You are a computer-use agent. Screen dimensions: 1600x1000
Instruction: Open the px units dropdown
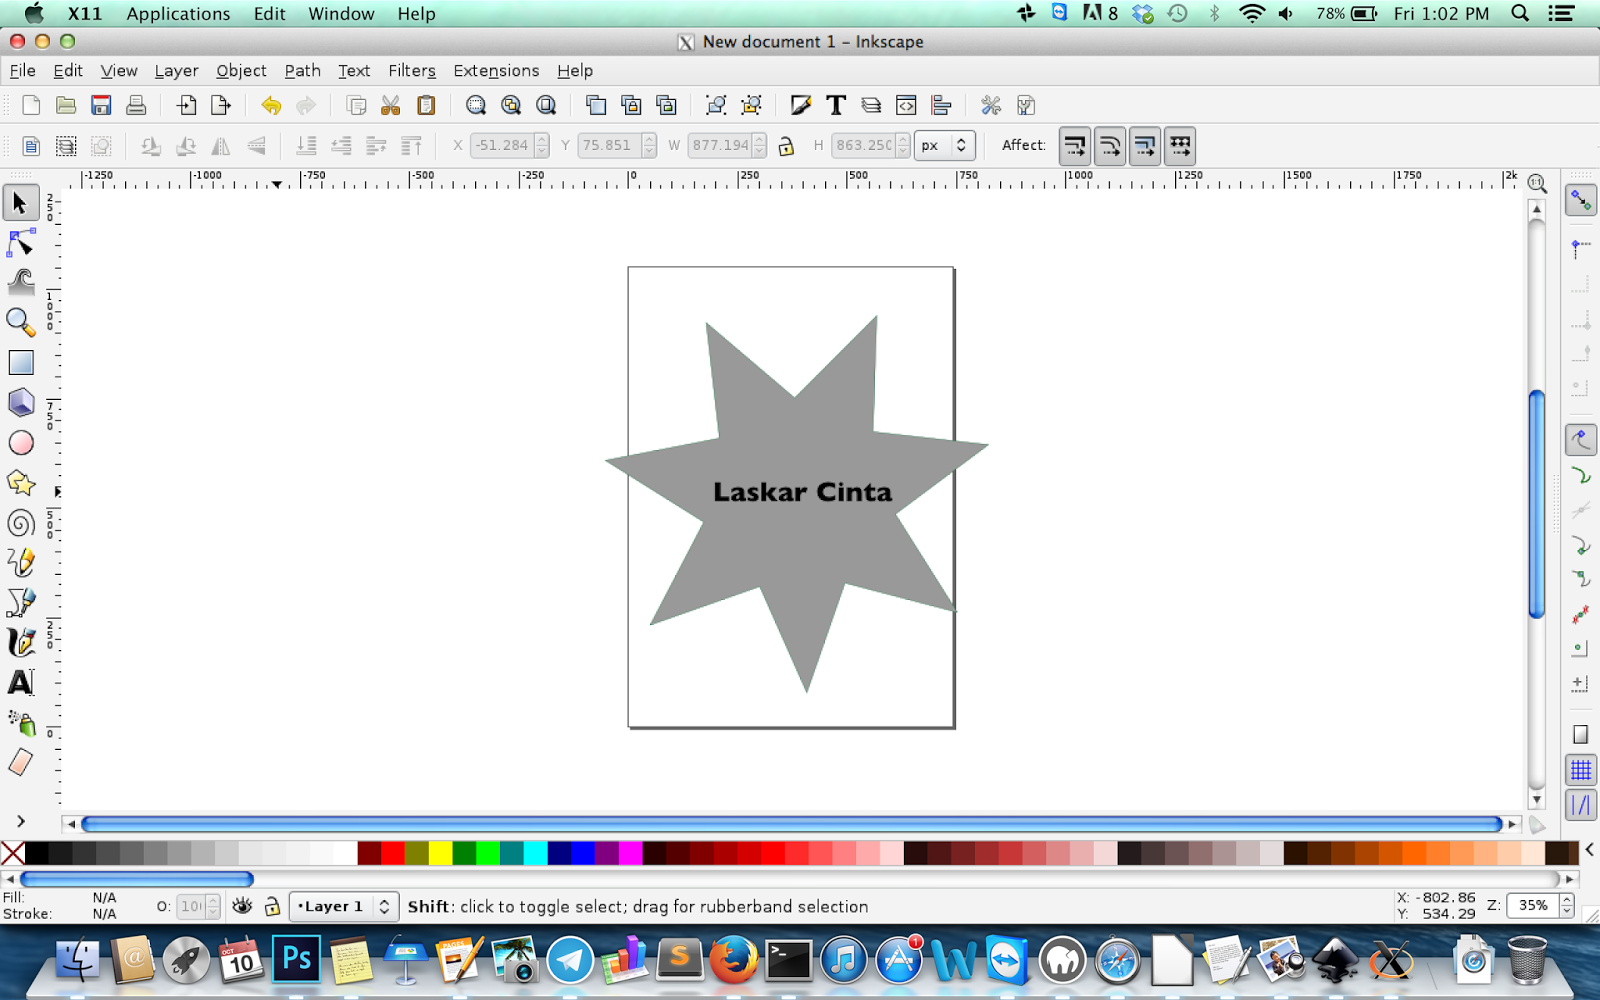[945, 145]
